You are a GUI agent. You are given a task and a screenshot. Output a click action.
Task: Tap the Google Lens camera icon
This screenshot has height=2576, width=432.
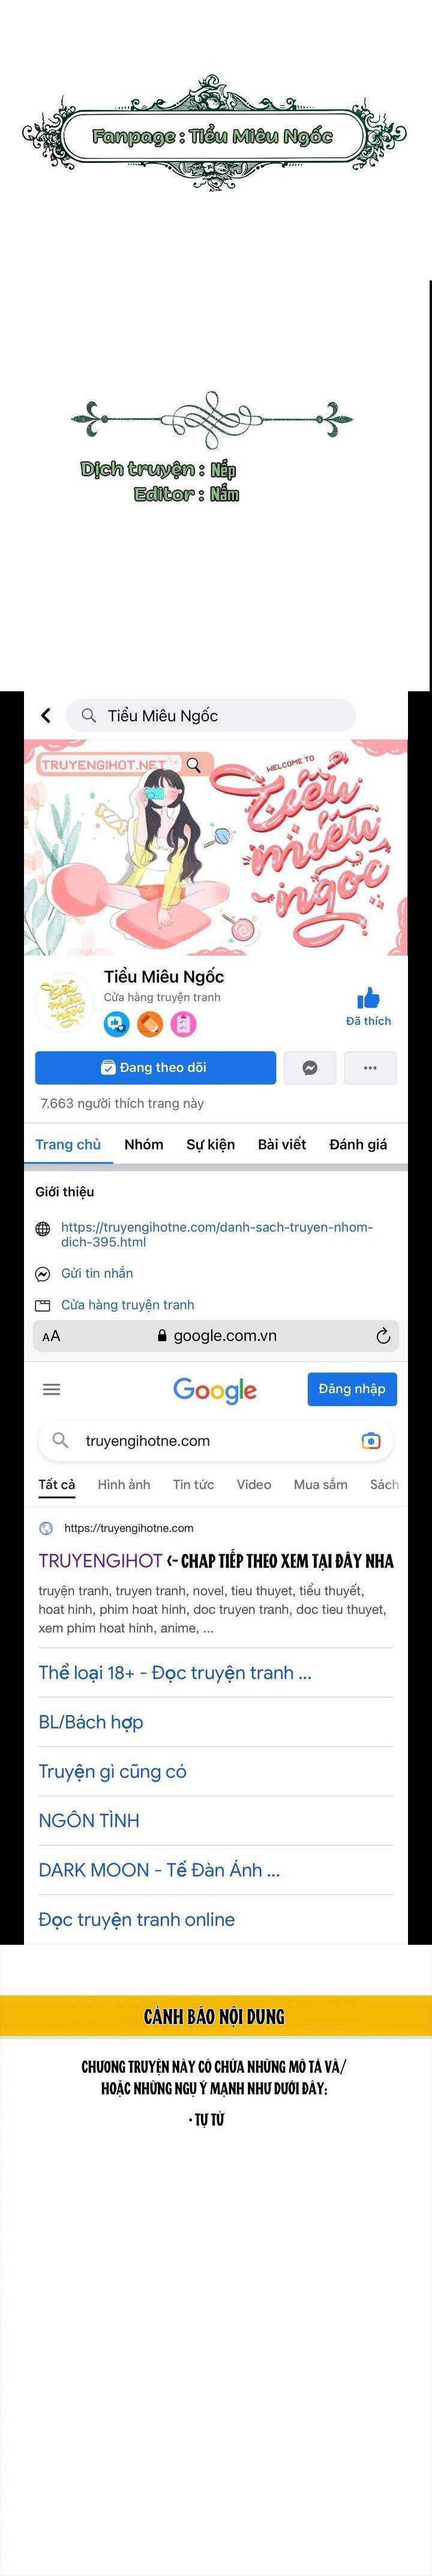click(x=371, y=1440)
